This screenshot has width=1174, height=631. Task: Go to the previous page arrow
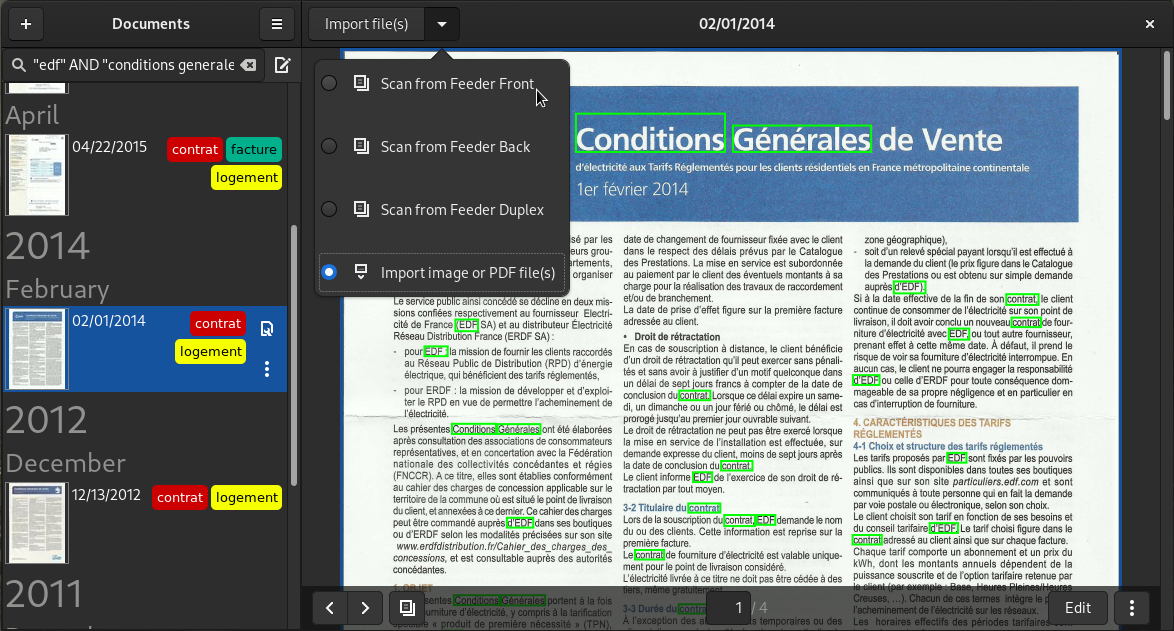pos(330,607)
